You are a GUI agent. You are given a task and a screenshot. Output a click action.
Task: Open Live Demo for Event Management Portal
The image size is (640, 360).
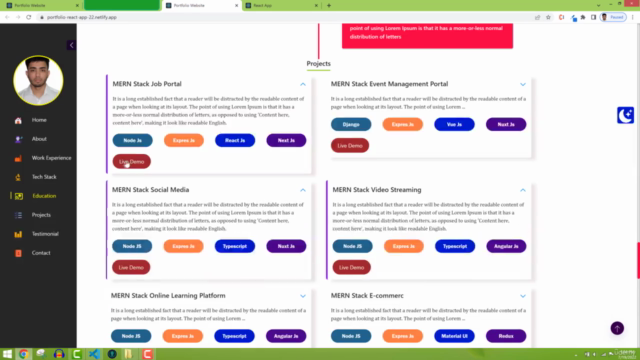350,146
